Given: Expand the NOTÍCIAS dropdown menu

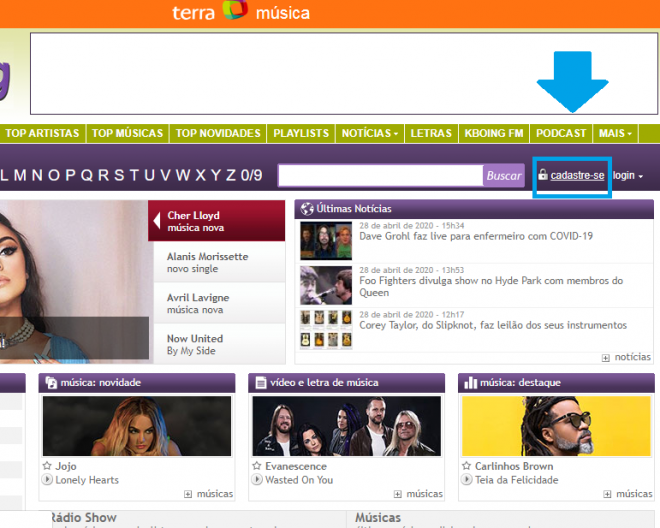Looking at the screenshot, I should pyautogui.click(x=370, y=133).
